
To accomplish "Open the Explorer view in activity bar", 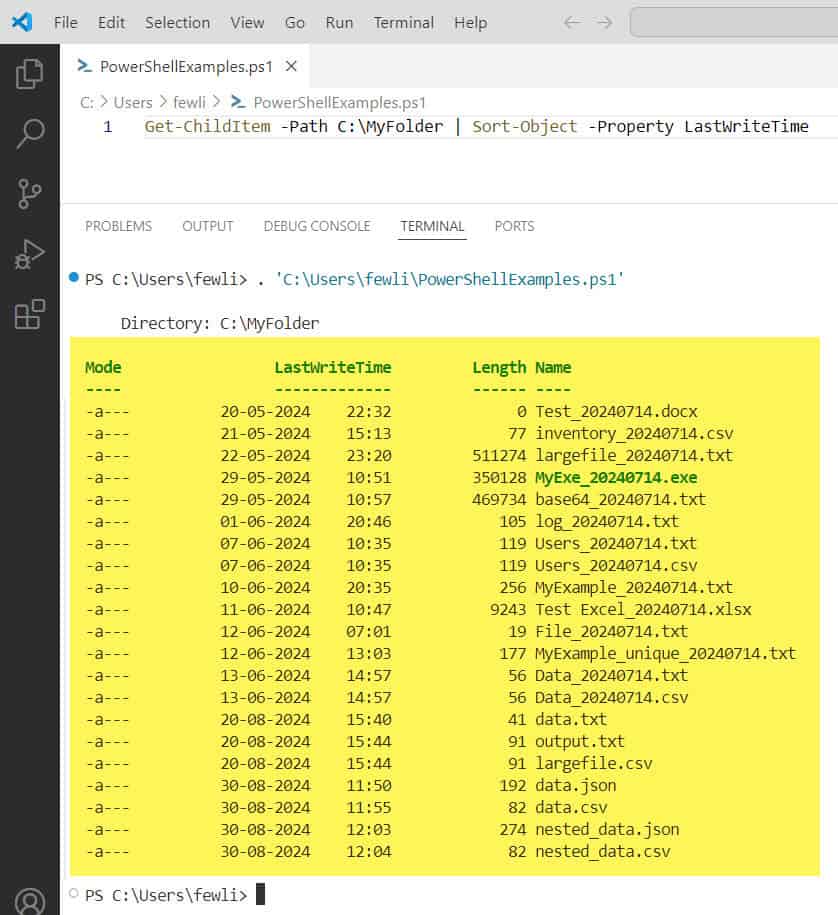I will (29, 74).
